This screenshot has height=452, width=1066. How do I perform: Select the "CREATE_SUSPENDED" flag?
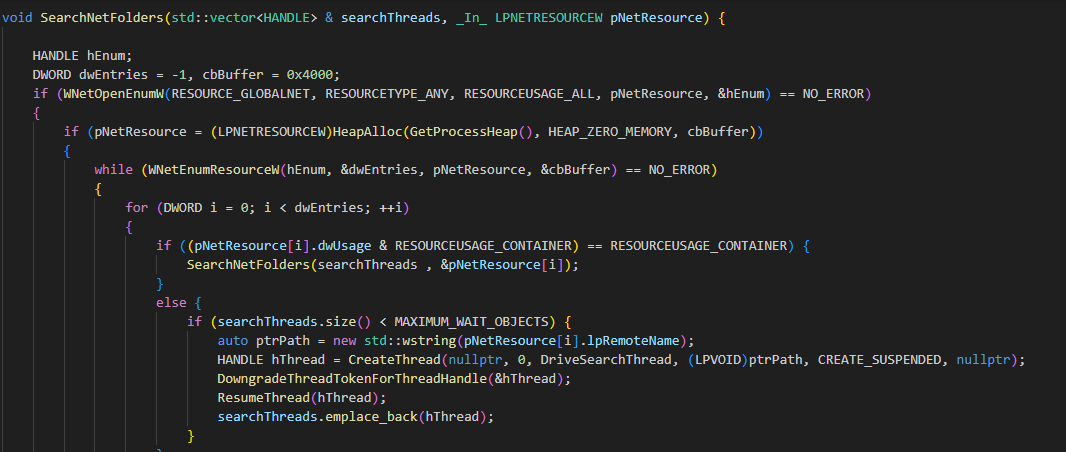coord(880,360)
